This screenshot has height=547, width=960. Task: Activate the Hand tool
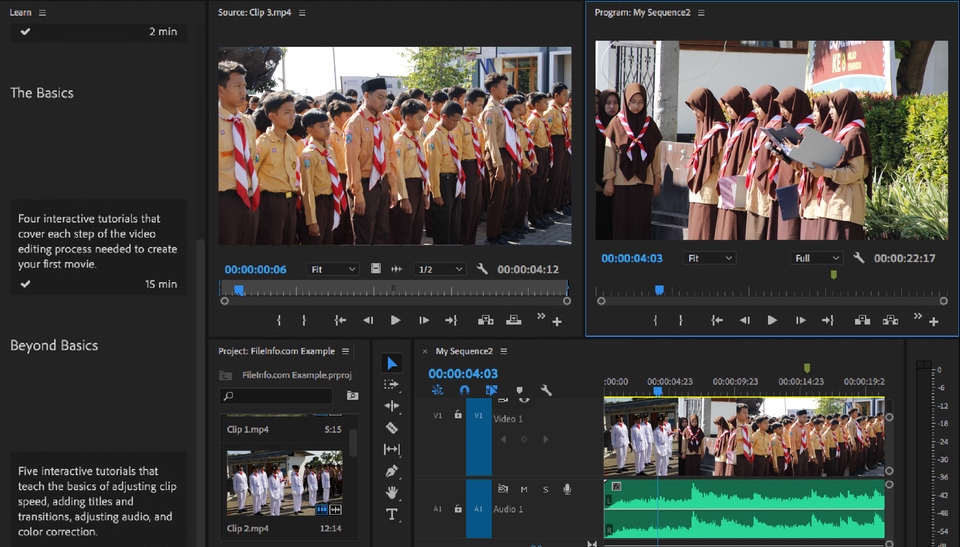click(392, 493)
